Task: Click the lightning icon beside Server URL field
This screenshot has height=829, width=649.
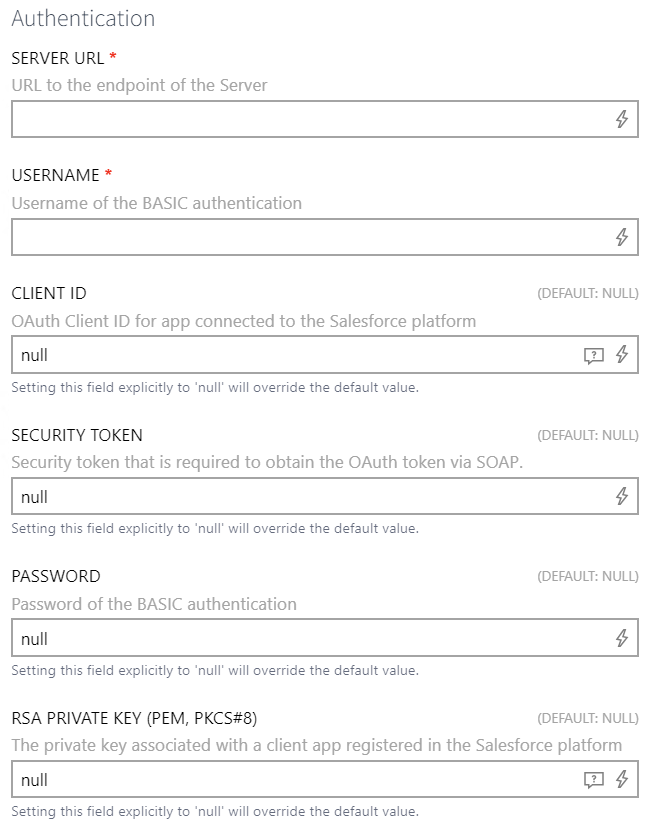Action: [622, 118]
